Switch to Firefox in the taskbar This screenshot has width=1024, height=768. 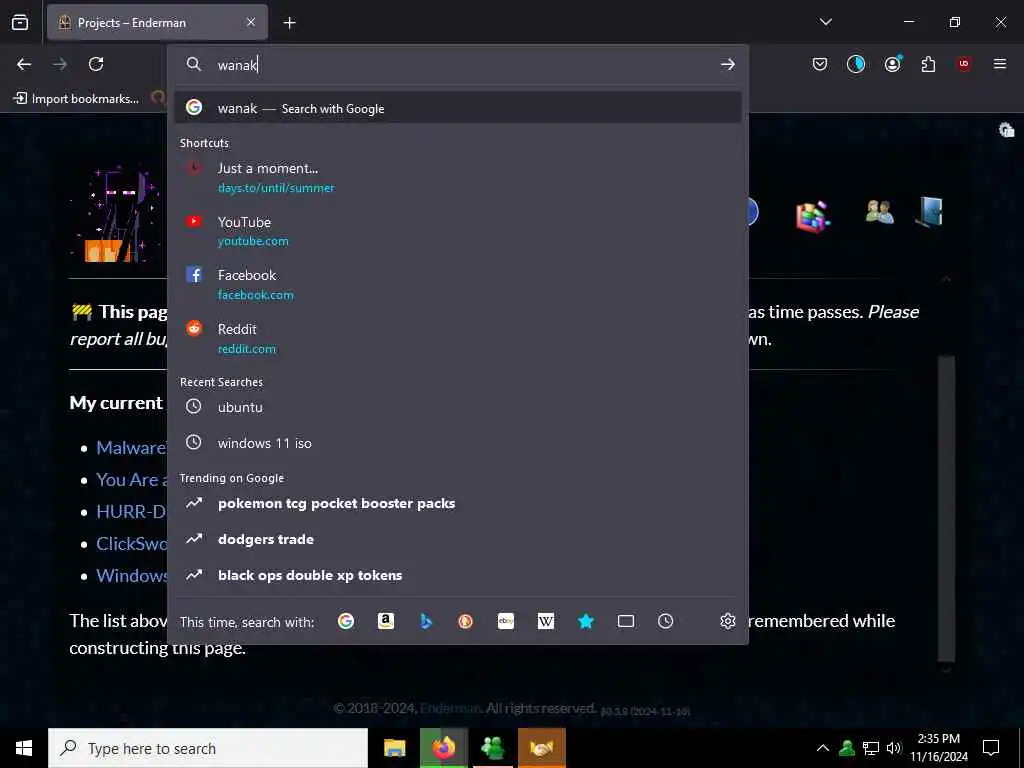click(443, 748)
